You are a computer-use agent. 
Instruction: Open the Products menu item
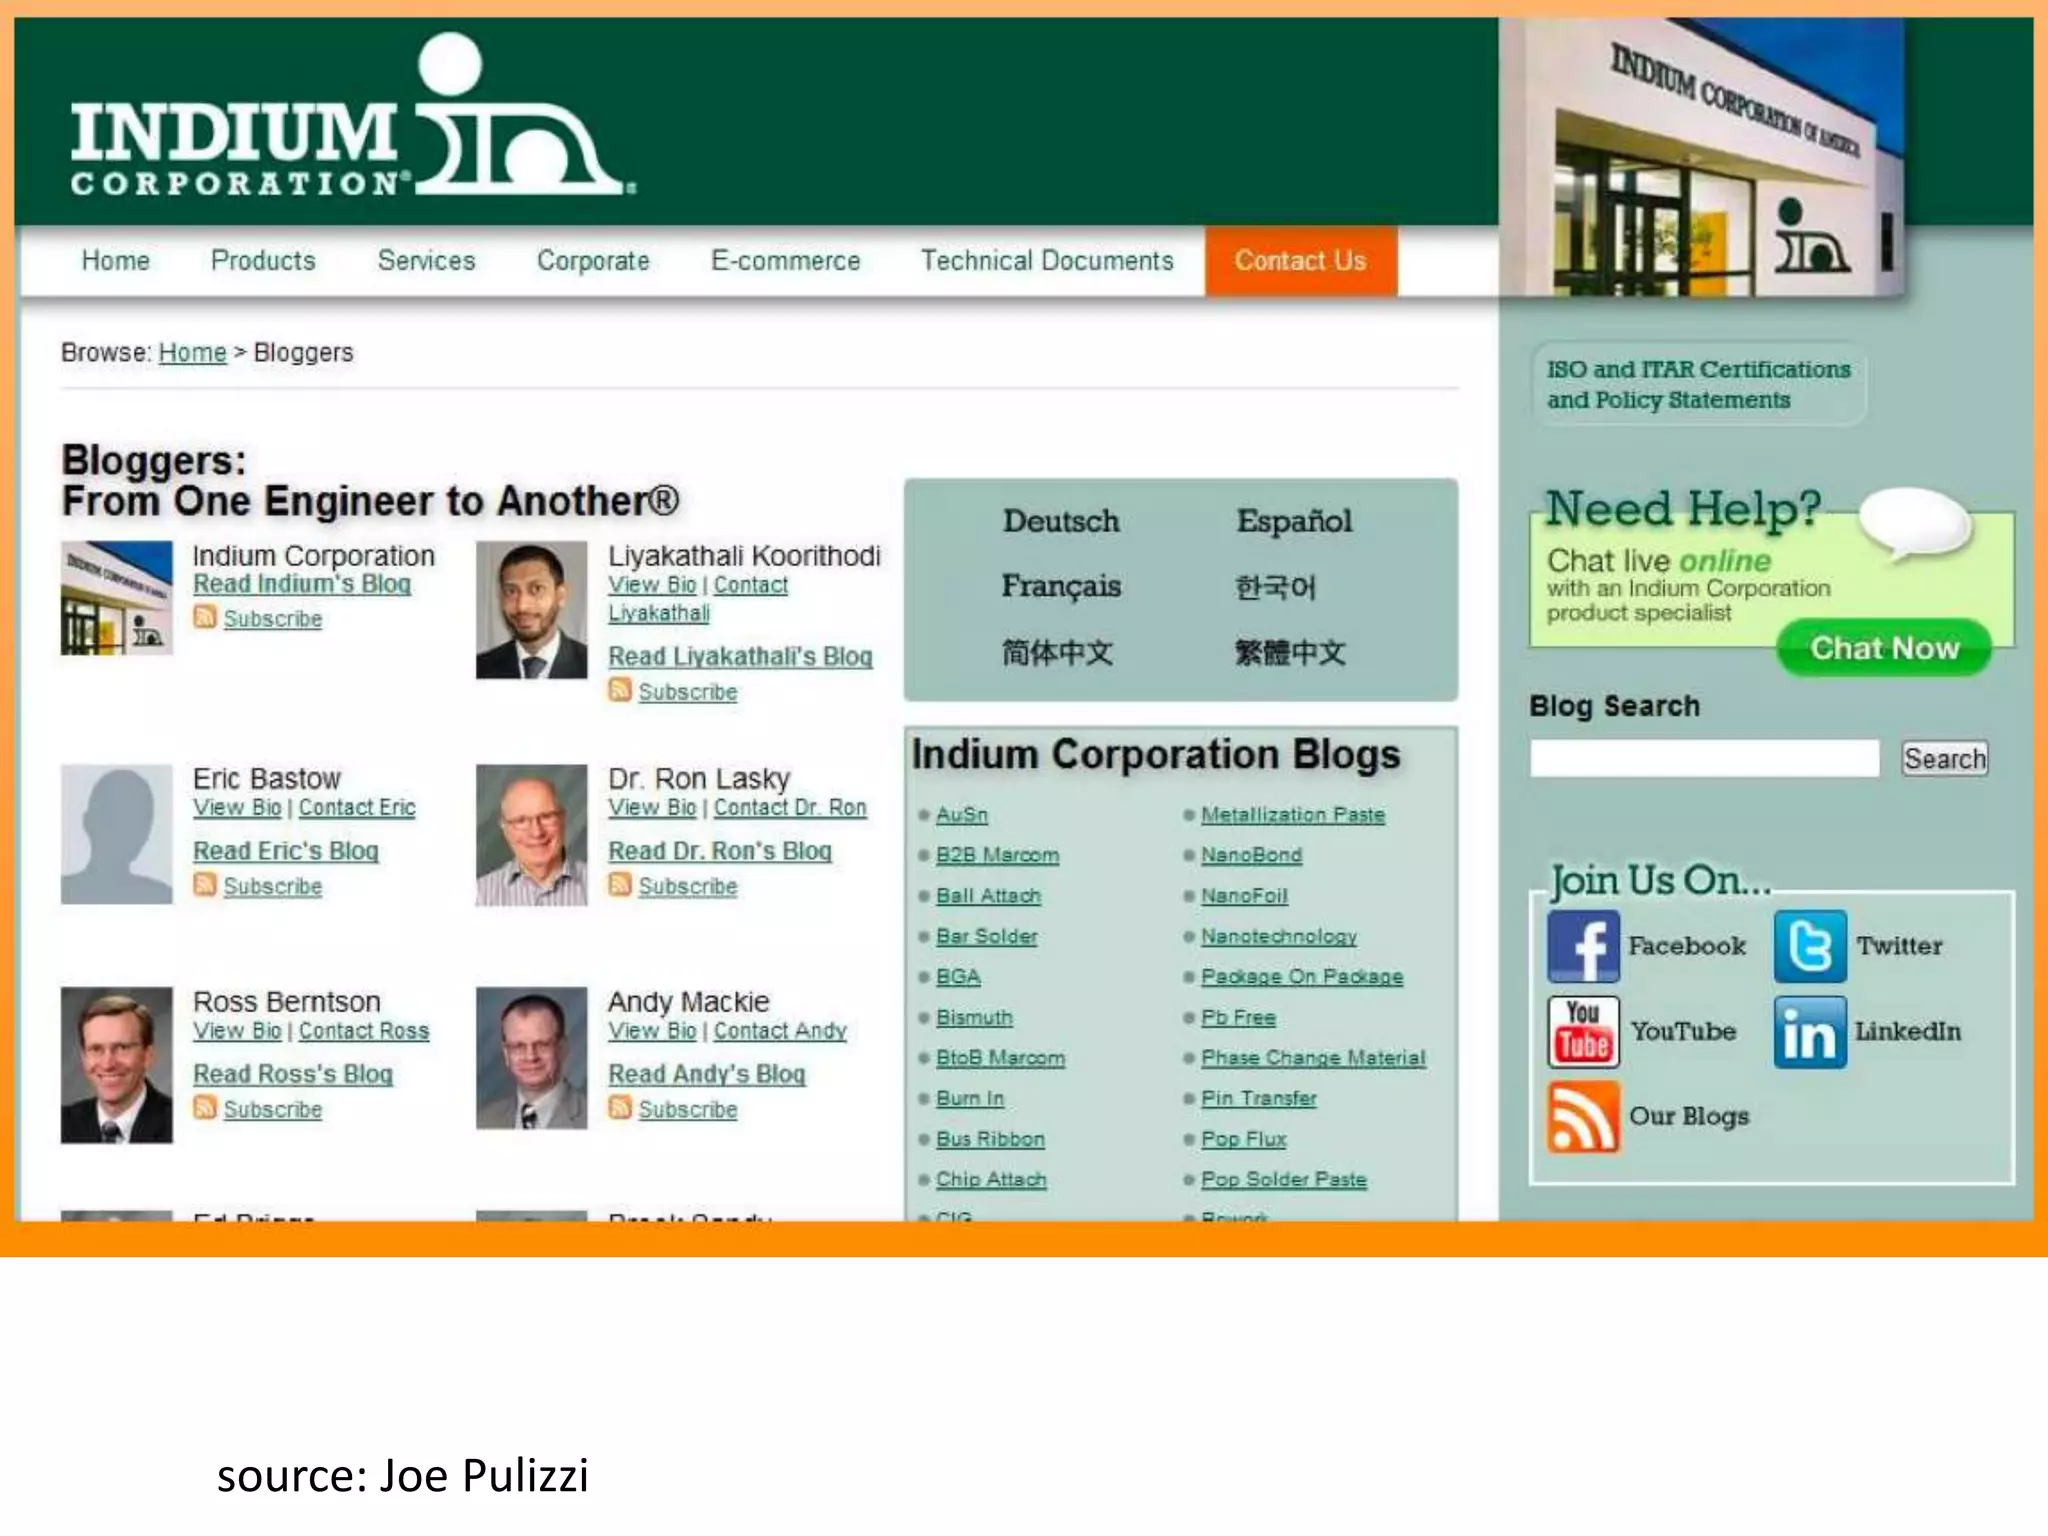263,261
